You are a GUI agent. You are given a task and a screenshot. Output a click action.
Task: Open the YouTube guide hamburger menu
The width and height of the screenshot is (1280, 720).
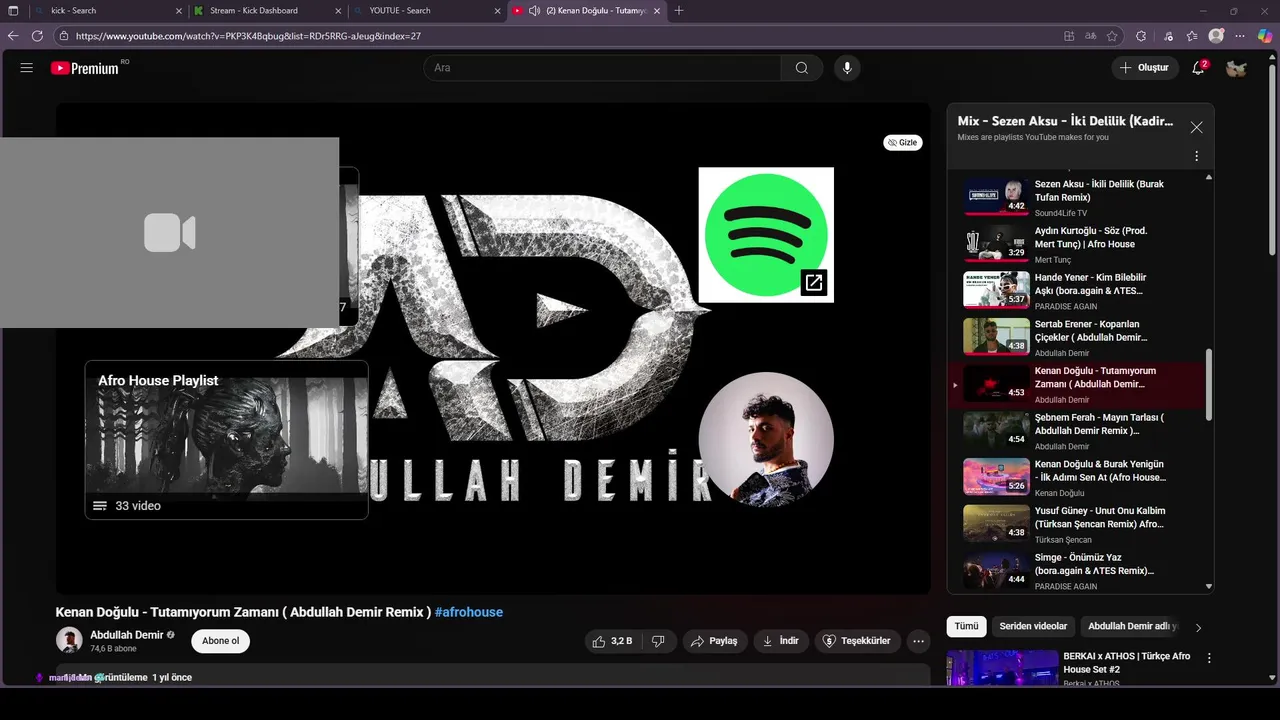[x=27, y=68]
